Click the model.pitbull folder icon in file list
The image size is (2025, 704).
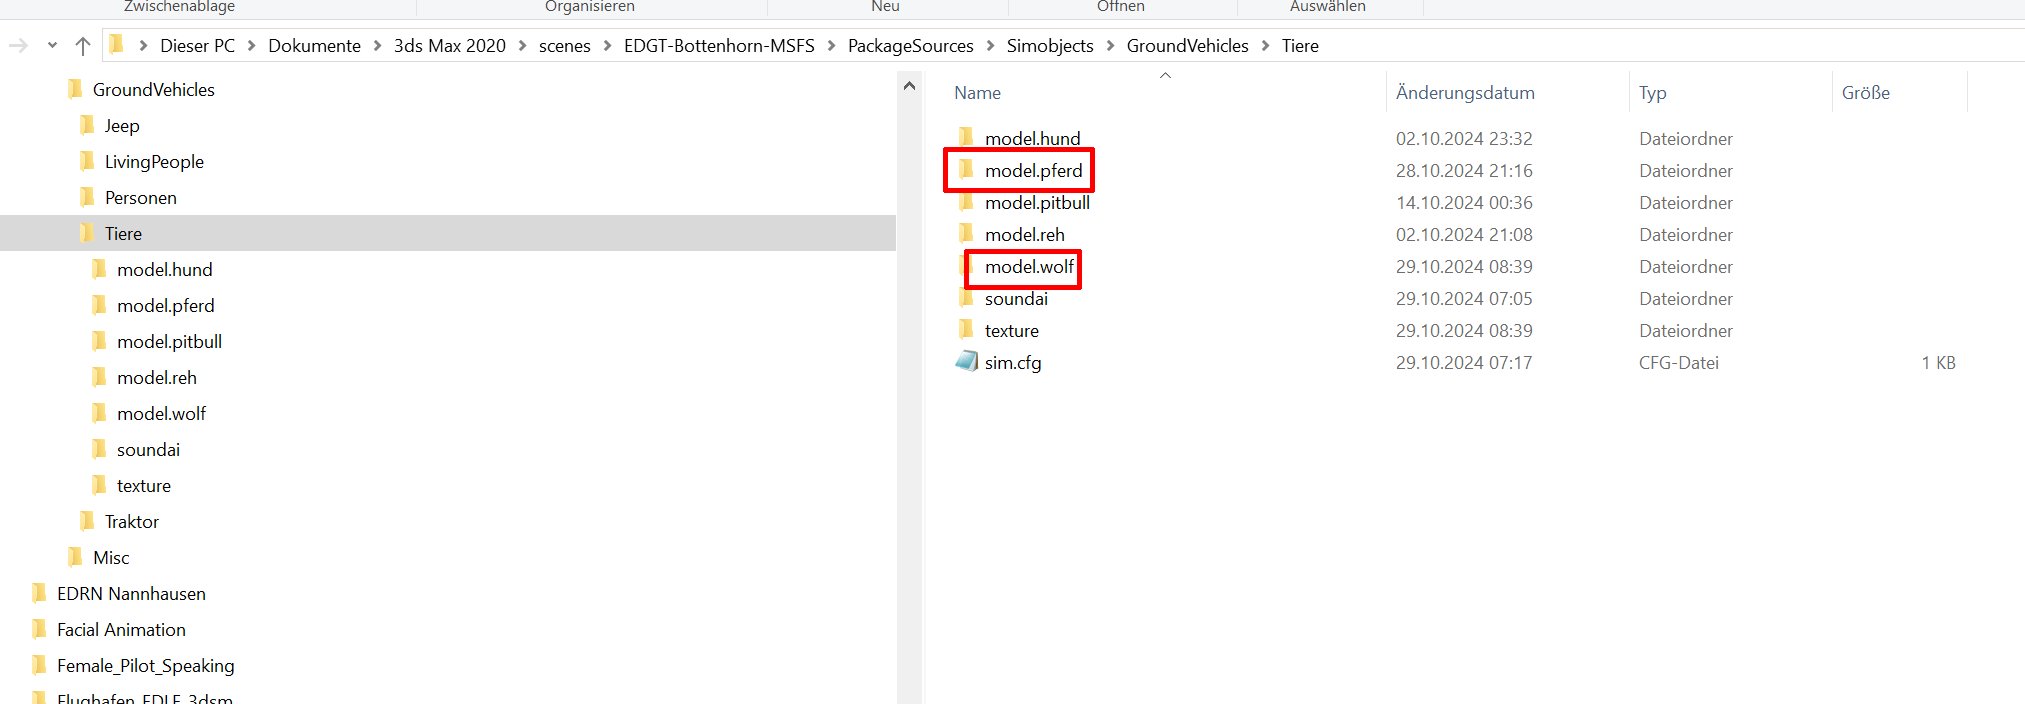coord(966,201)
